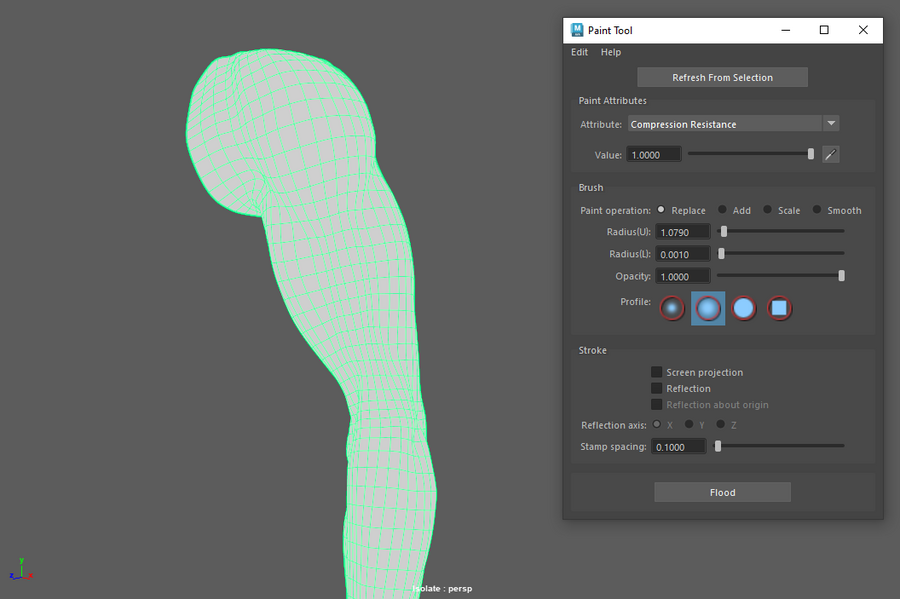Select the Scale paint operation

[768, 210]
